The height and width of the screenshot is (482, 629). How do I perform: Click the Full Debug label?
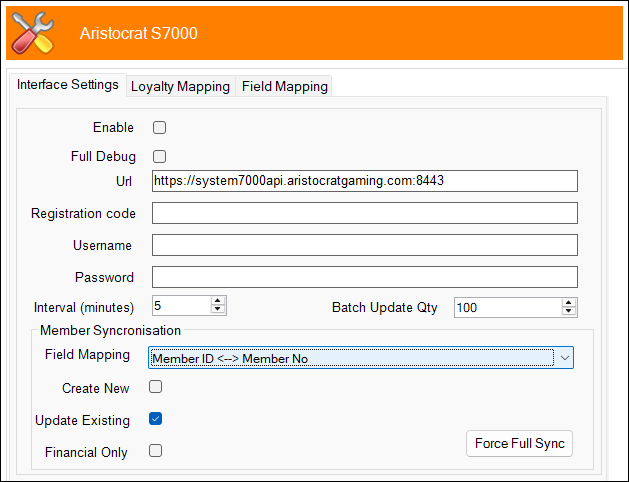coord(103,156)
